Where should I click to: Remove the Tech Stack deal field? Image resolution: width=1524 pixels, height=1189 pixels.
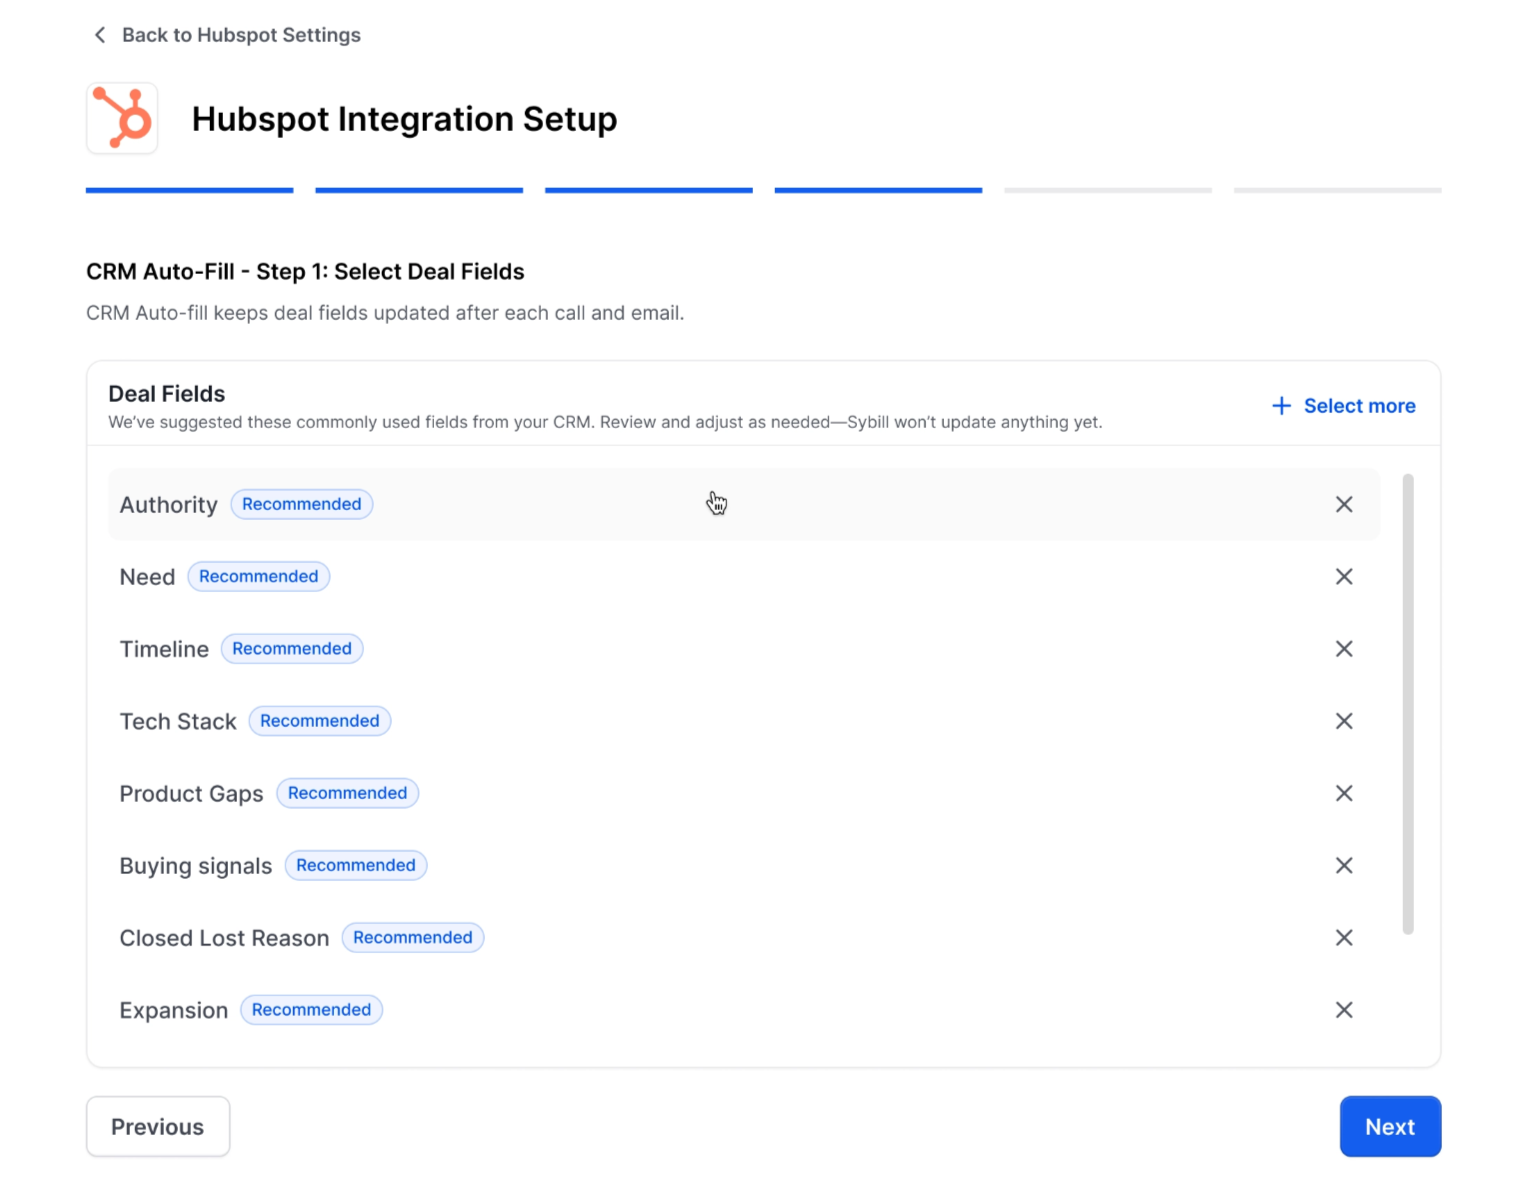[1344, 721]
